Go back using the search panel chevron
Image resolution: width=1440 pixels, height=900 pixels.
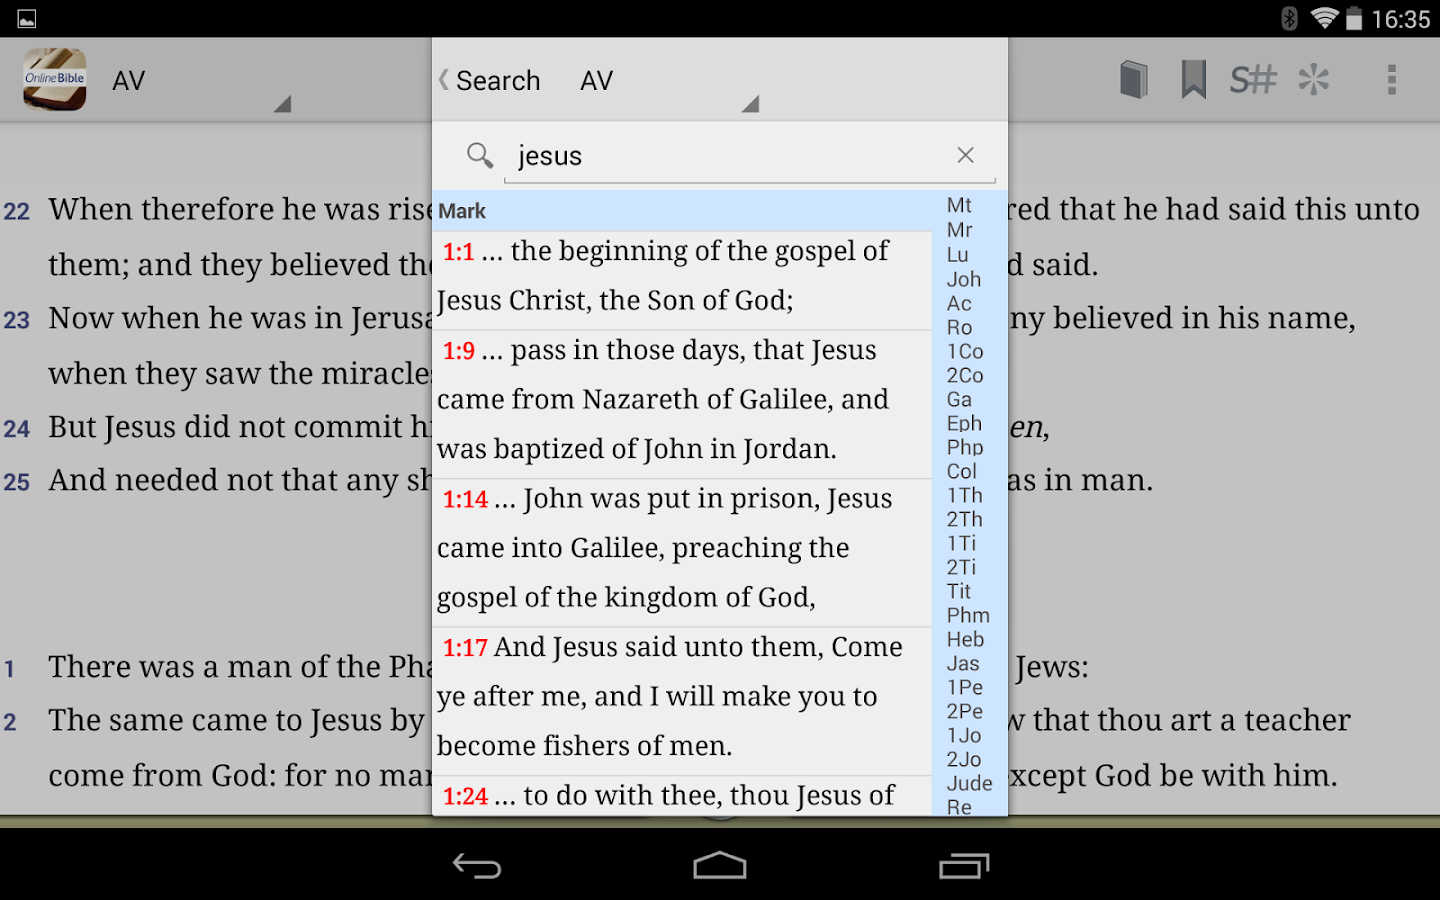(443, 80)
